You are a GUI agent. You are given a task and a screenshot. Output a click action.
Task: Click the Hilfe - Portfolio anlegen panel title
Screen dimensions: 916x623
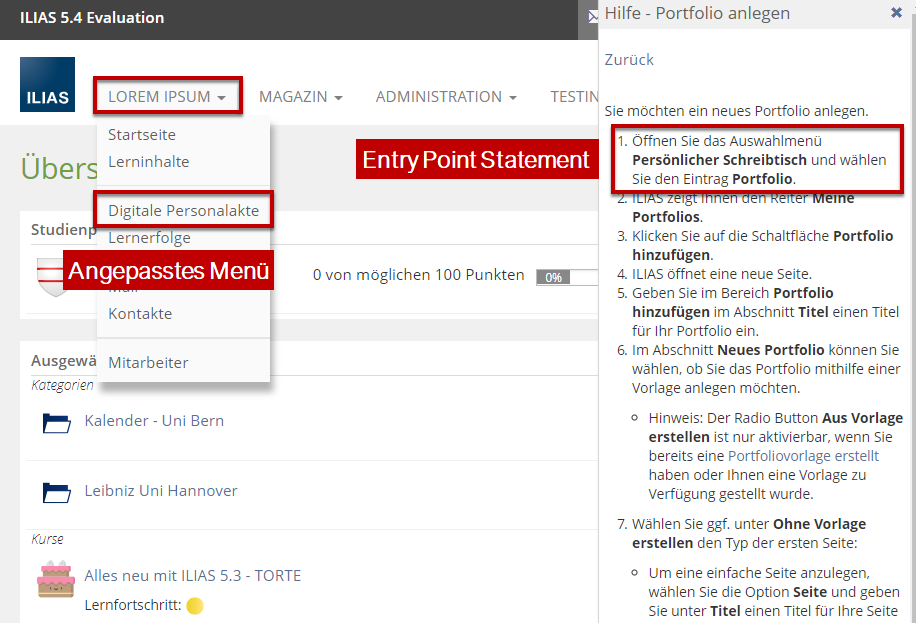pos(697,13)
